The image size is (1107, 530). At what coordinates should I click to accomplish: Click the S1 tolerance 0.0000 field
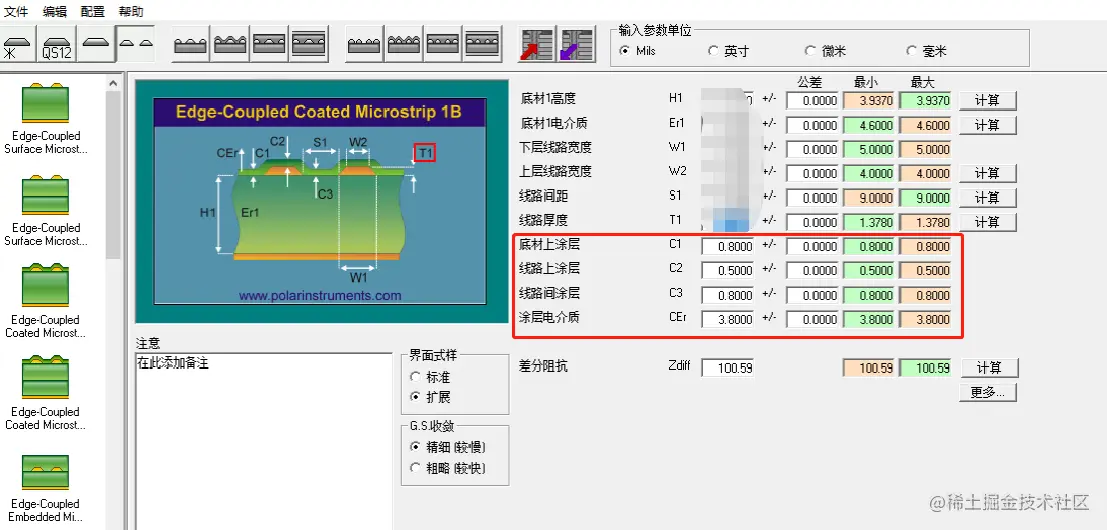pos(813,198)
